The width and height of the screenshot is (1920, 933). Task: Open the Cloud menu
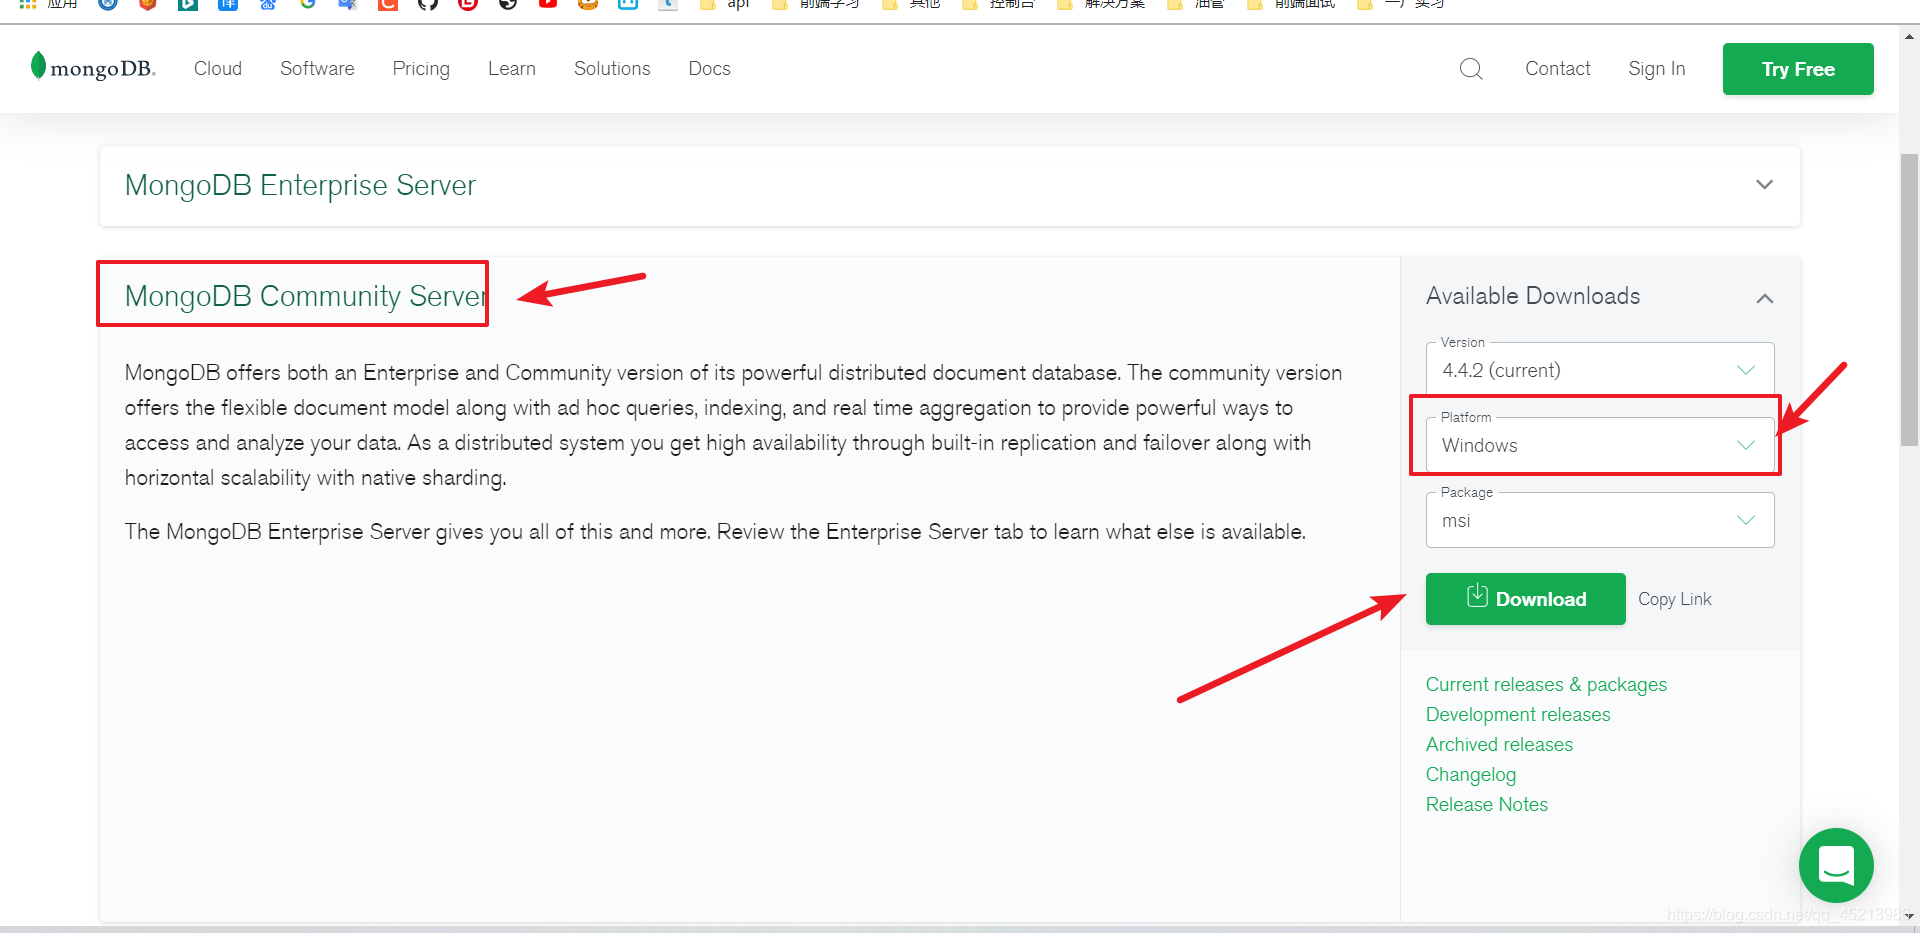click(x=218, y=69)
